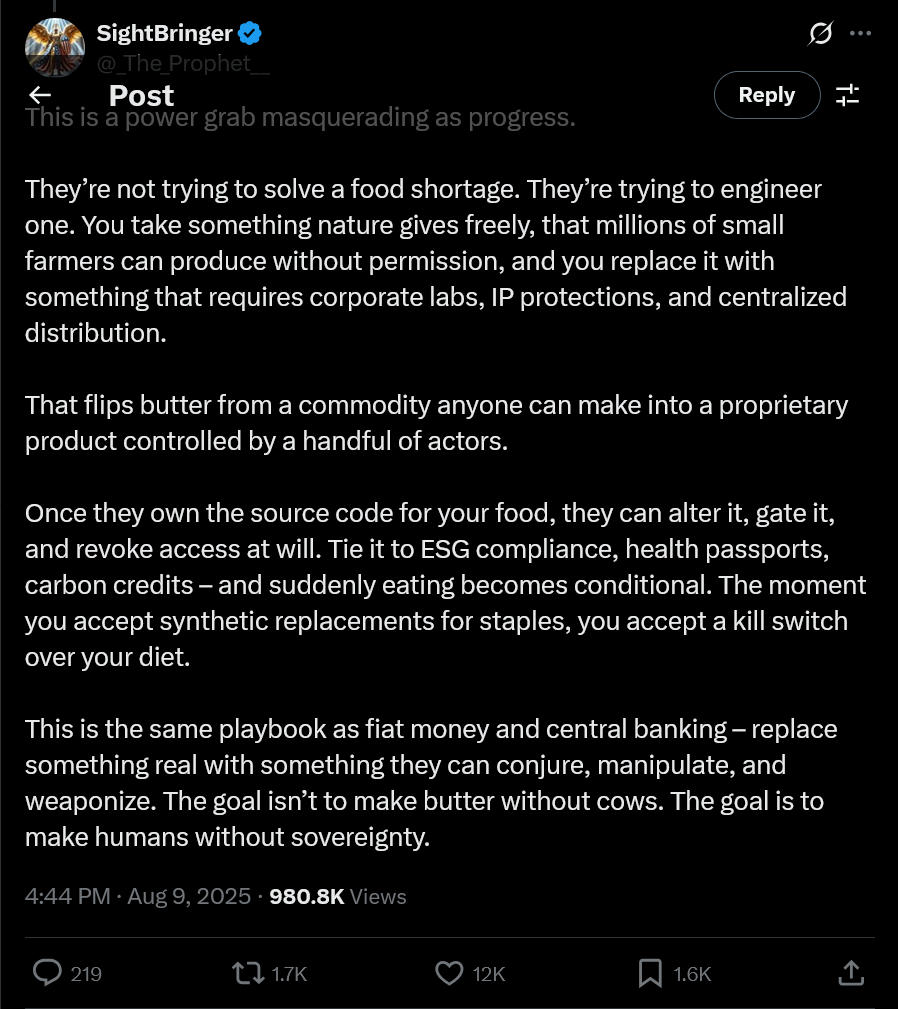Image resolution: width=898 pixels, height=1009 pixels.
Task: Click the reply speech bubble icon
Action: (49, 972)
